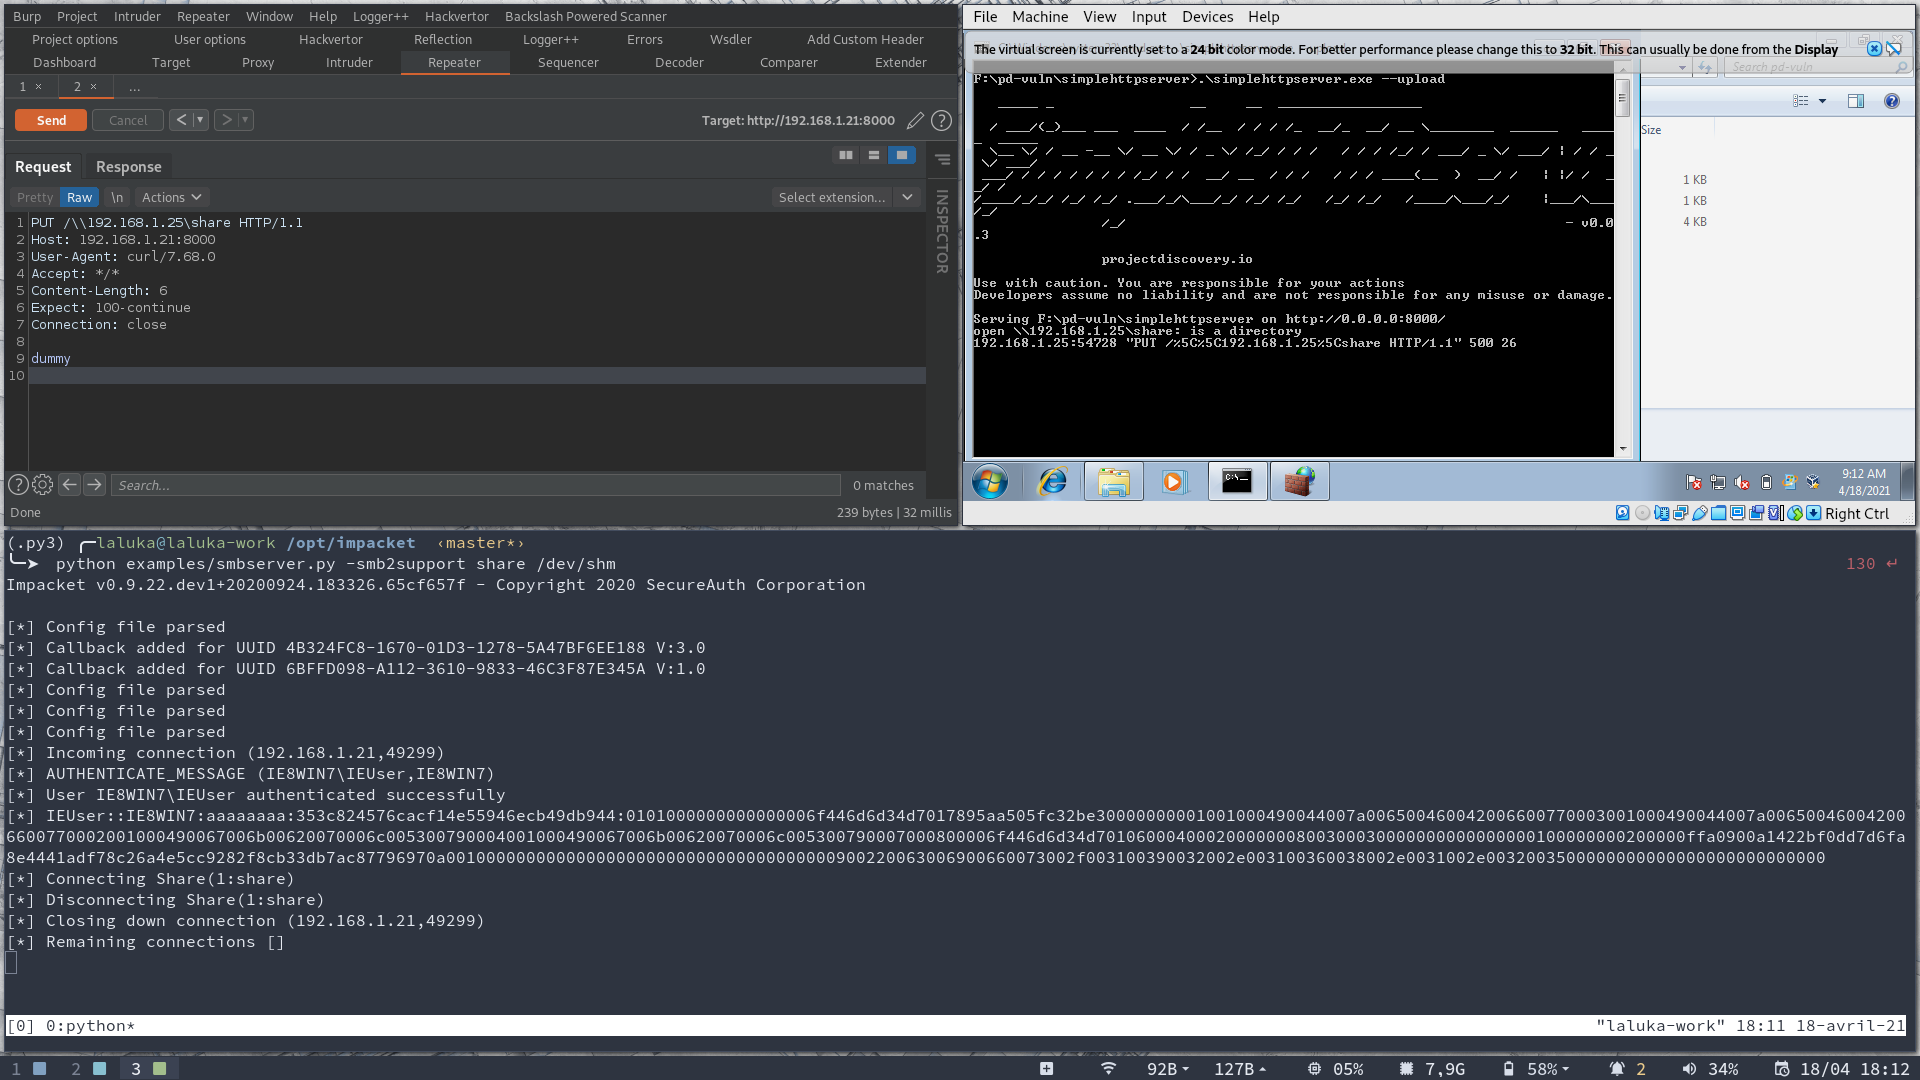Switch to side-by-side layout icon
The height and width of the screenshot is (1080, 1920).
[846, 156]
